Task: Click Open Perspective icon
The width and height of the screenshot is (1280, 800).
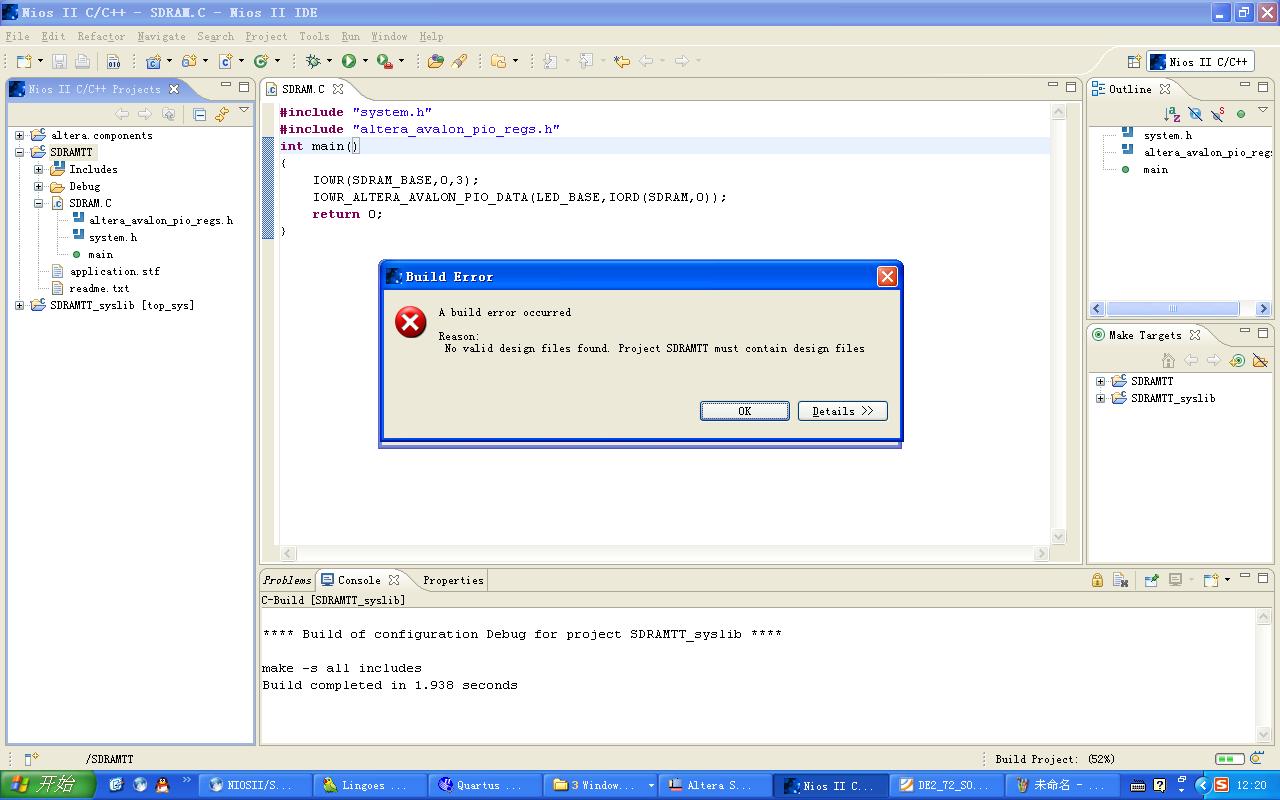Action: [x=1134, y=61]
